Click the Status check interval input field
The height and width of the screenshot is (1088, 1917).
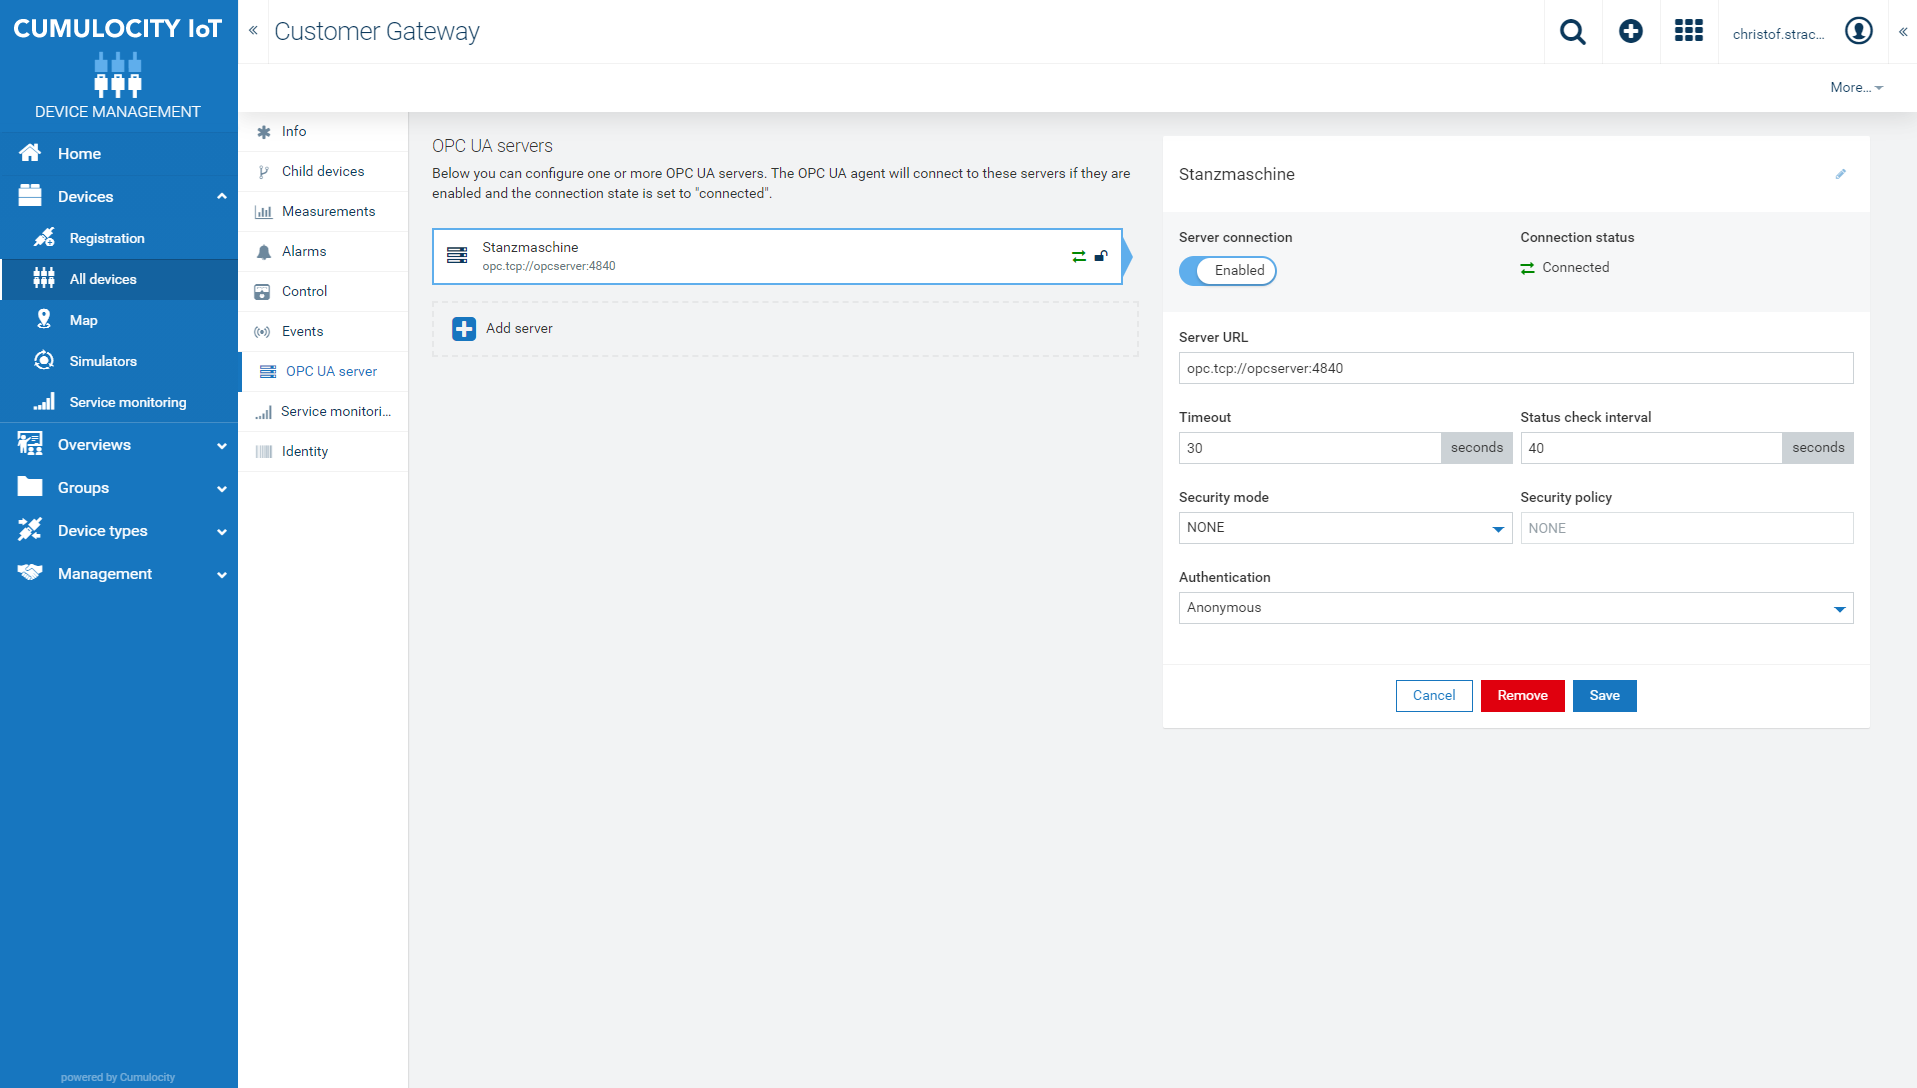point(1651,448)
